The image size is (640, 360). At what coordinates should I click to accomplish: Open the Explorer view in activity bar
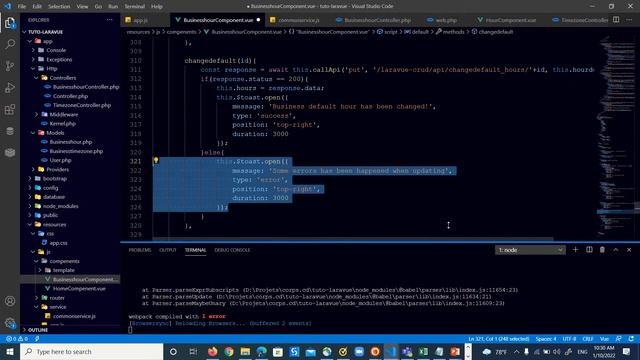[x=10, y=22]
